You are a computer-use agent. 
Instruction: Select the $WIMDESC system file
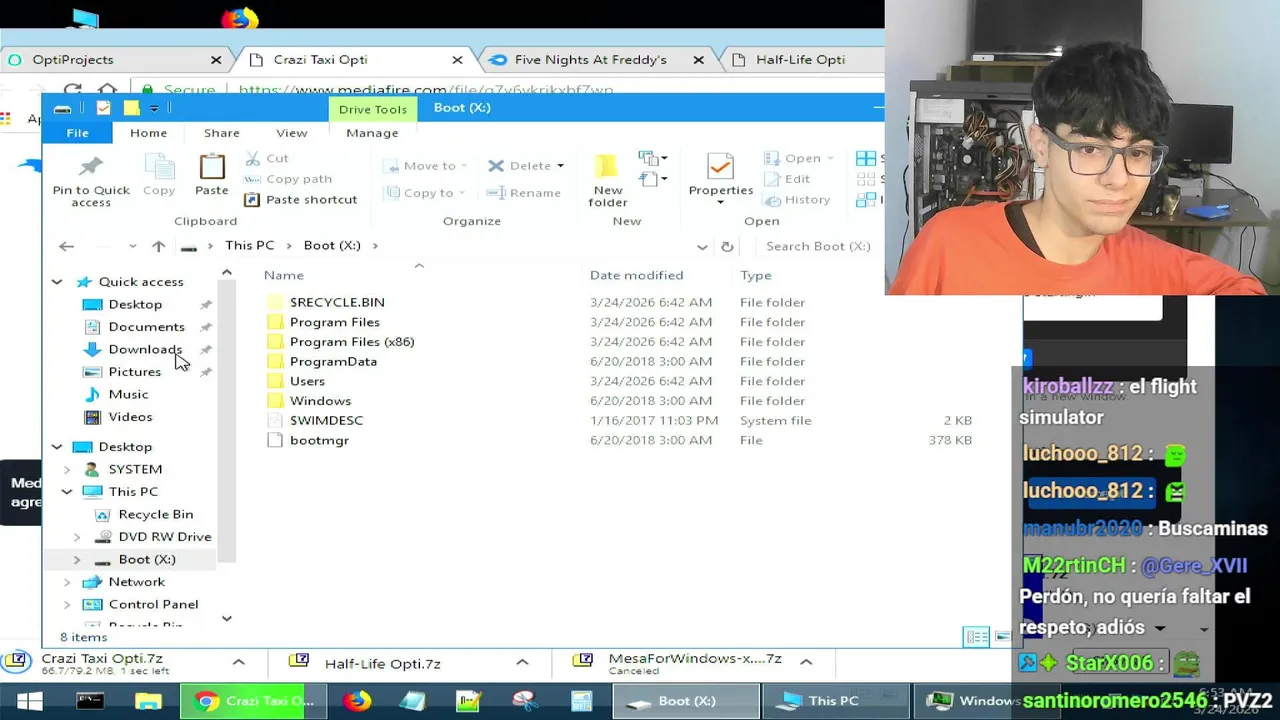[x=326, y=421]
